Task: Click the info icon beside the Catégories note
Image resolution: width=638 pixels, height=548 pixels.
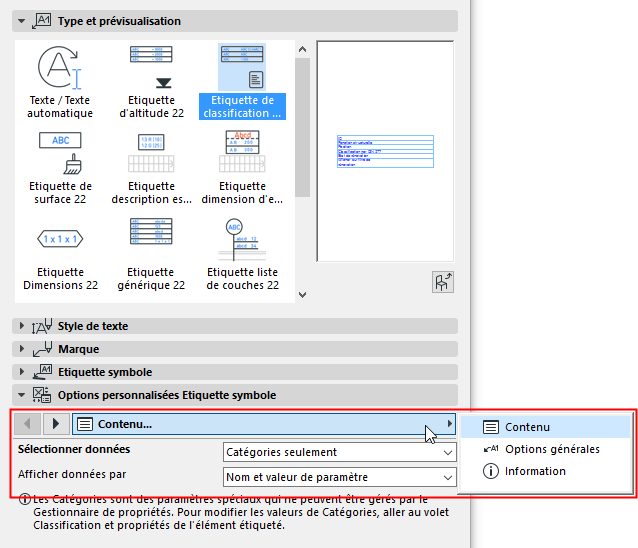Action: (x=25, y=499)
